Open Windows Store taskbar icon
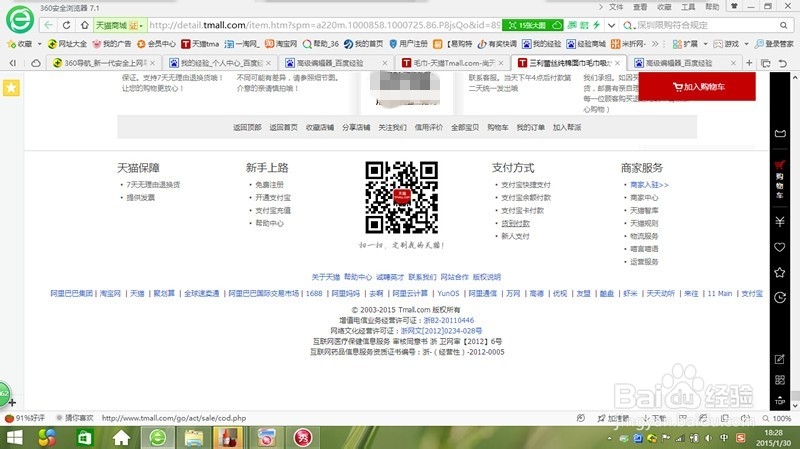800x449 pixels. [84, 438]
